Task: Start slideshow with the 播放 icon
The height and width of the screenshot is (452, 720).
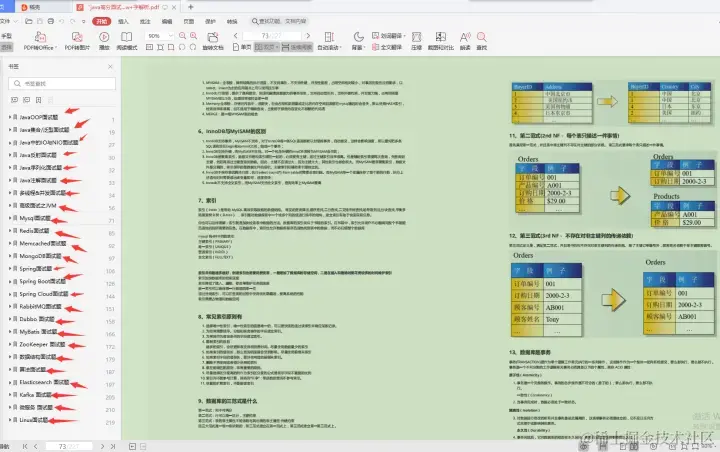Action: click(x=104, y=37)
